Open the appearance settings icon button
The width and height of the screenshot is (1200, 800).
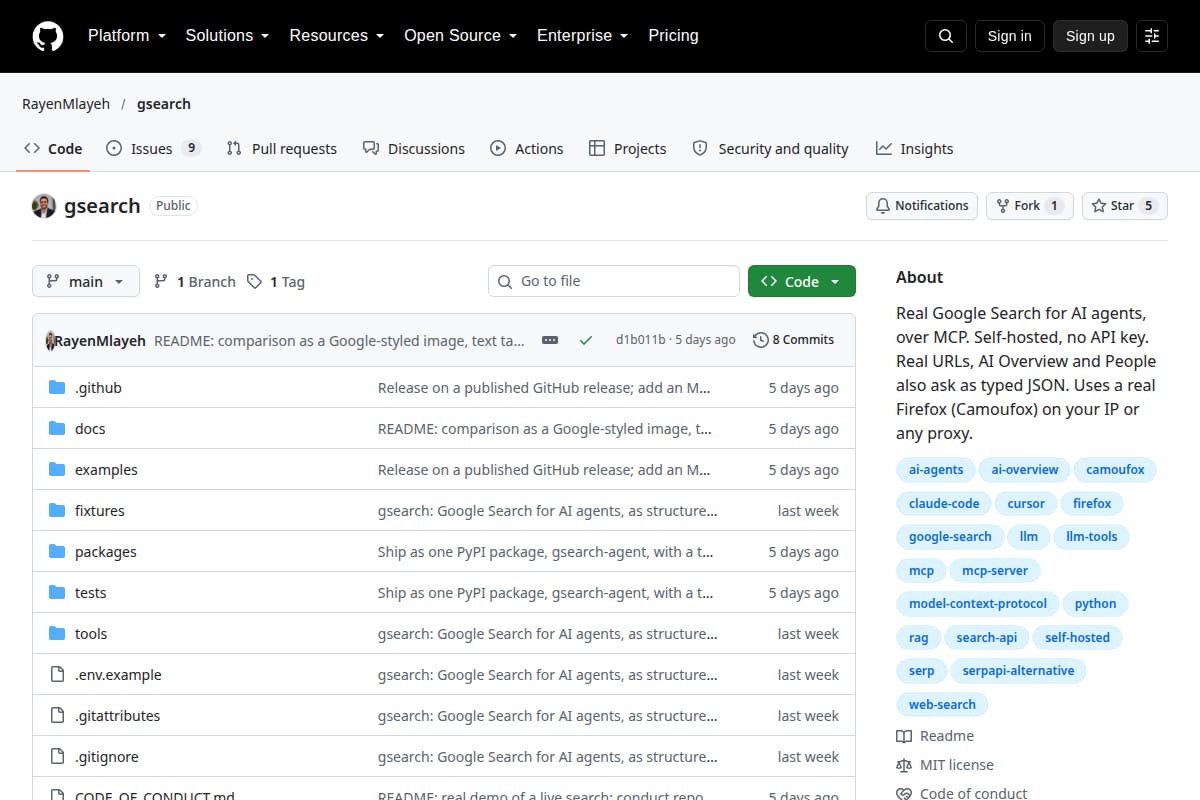coord(1152,36)
